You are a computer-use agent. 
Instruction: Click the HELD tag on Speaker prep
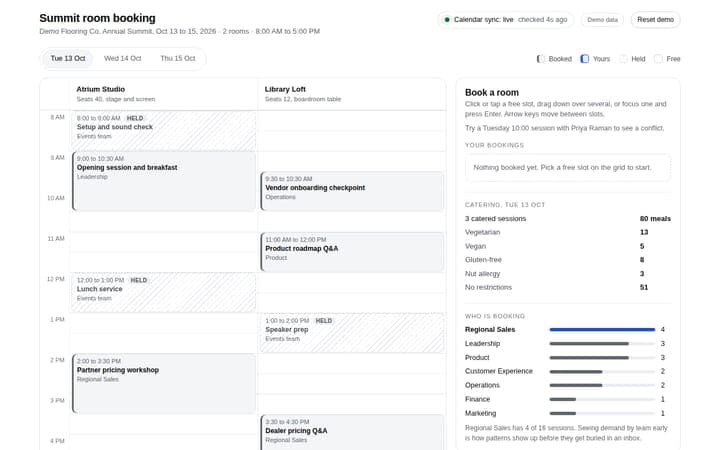[324, 321]
